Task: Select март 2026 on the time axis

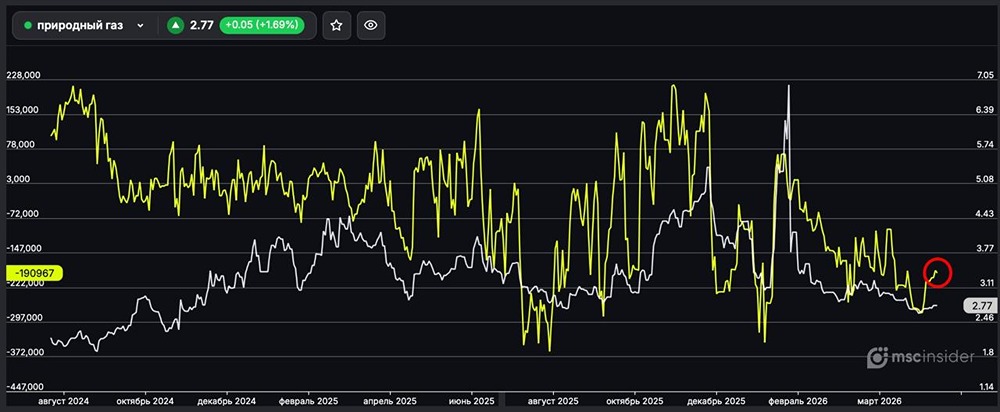Action: 882,400
